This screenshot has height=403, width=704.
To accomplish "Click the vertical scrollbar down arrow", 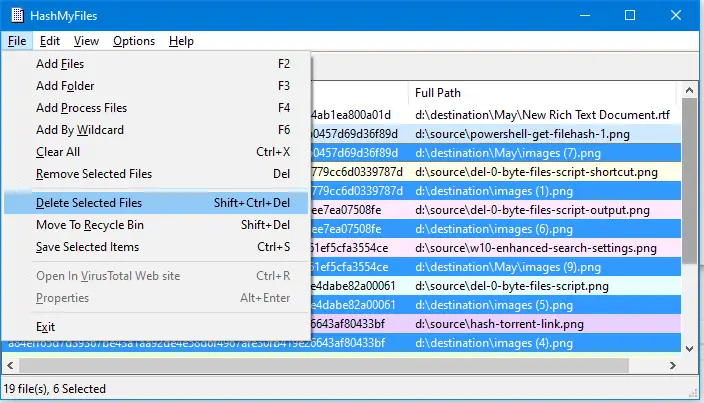I will click(689, 348).
